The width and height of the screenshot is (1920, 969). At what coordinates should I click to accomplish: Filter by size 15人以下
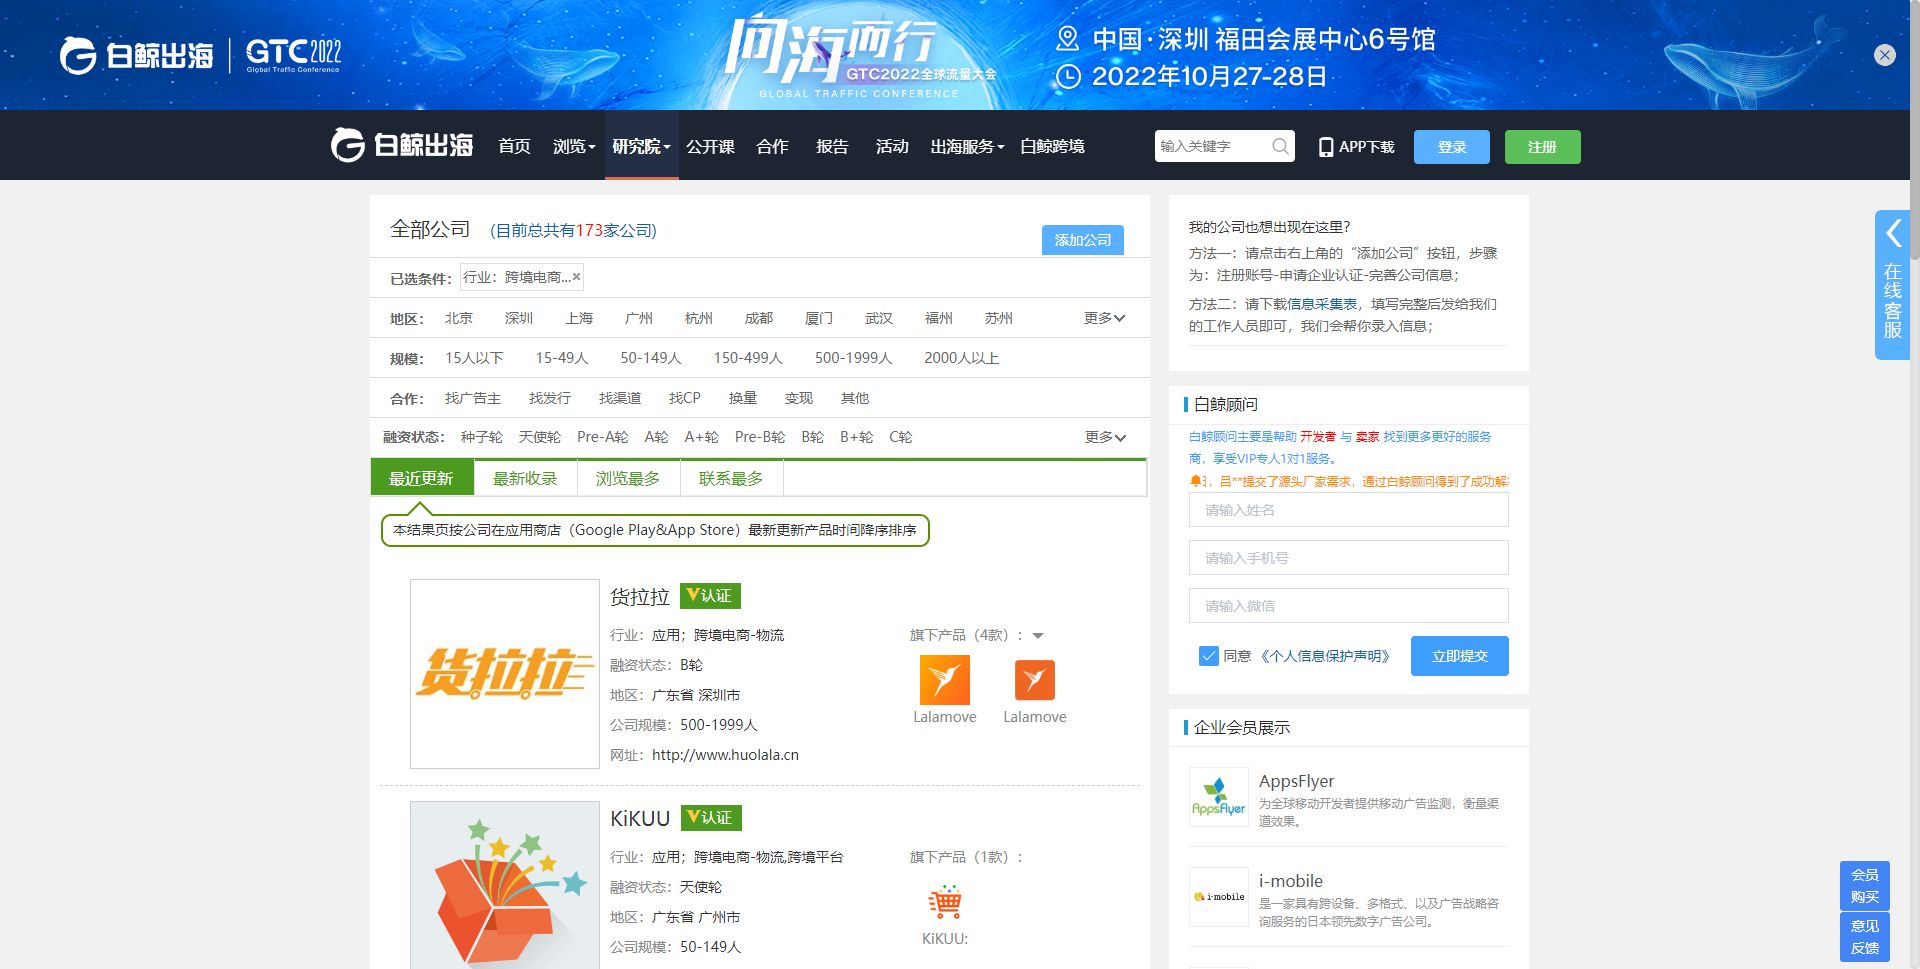pos(474,358)
